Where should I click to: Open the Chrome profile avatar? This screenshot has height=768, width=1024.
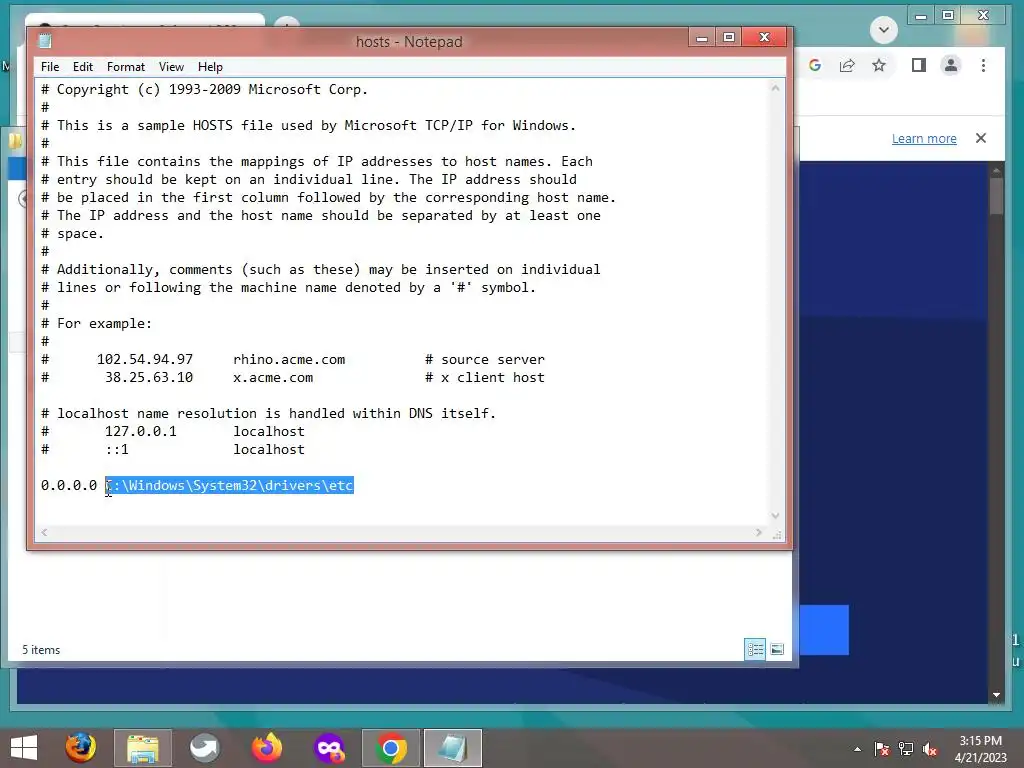[x=951, y=65]
